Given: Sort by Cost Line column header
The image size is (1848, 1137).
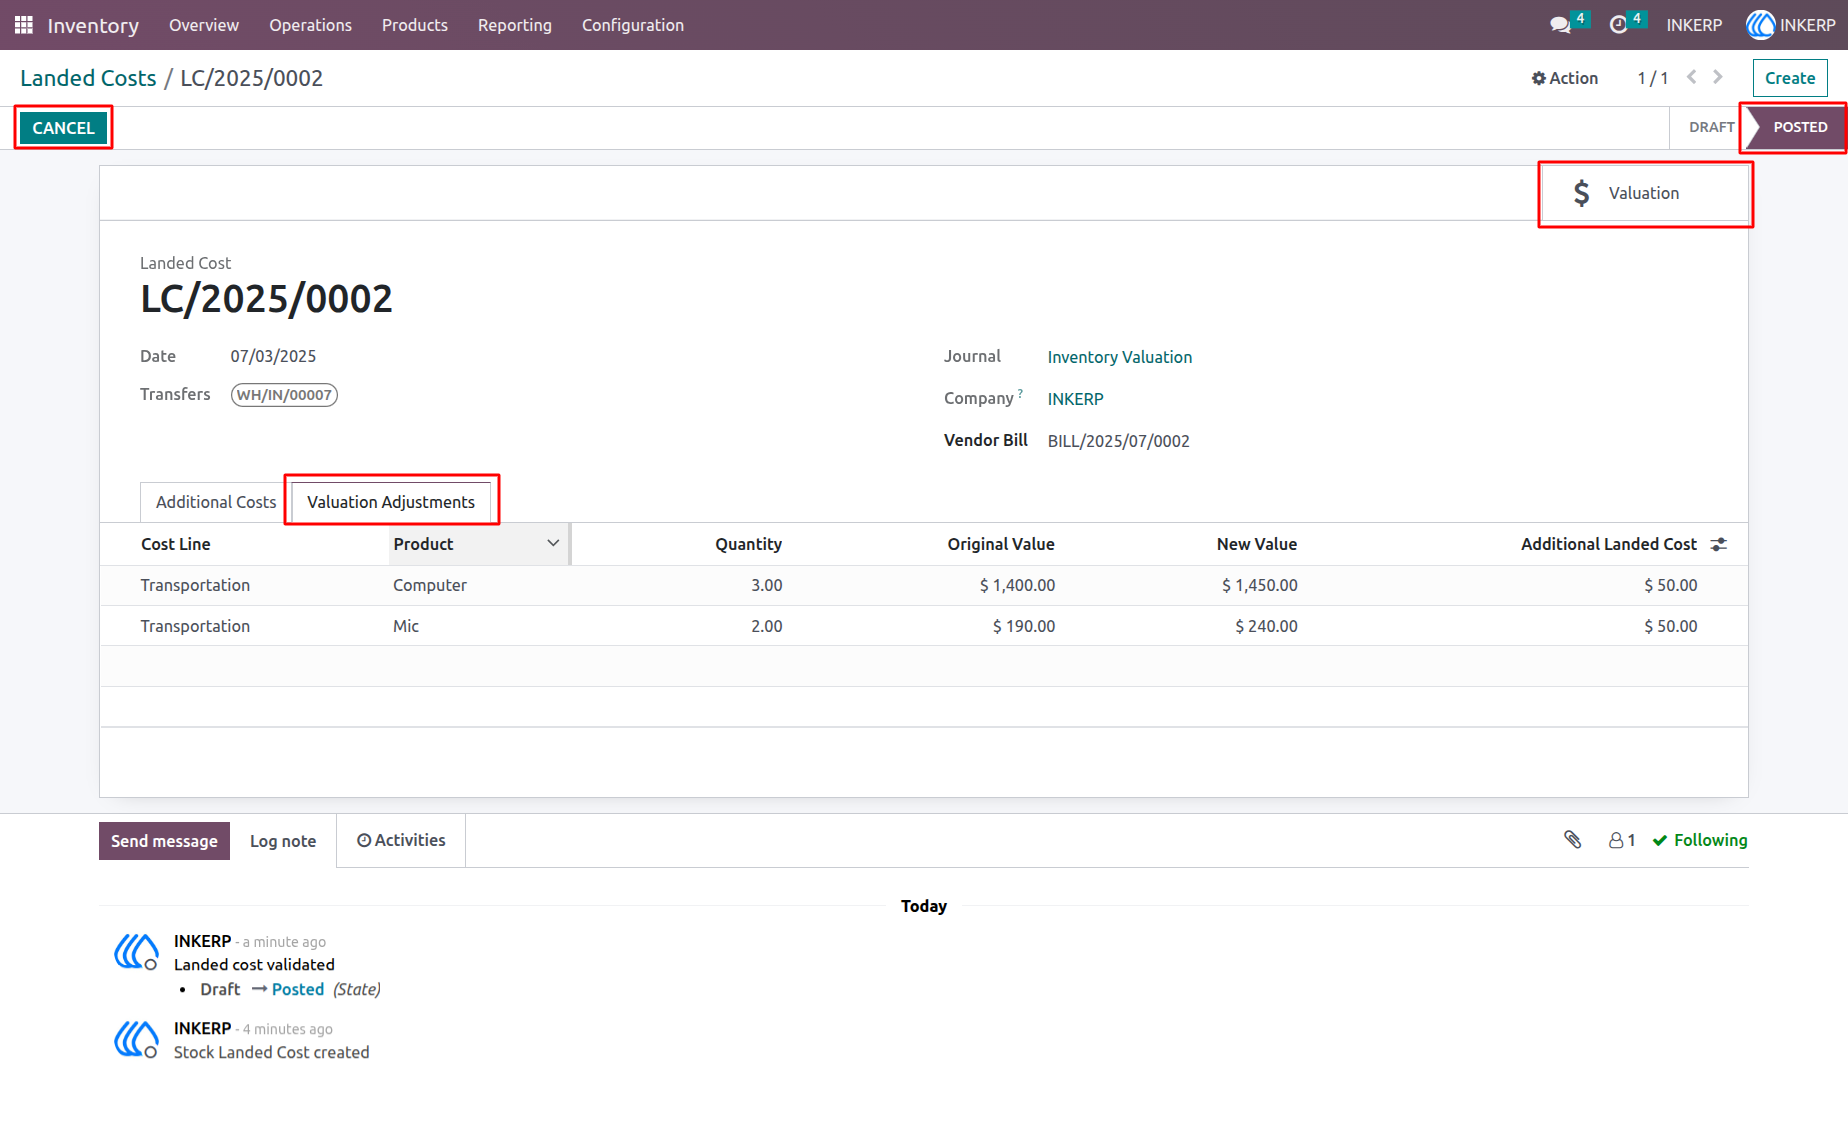Looking at the screenshot, I should [x=176, y=544].
